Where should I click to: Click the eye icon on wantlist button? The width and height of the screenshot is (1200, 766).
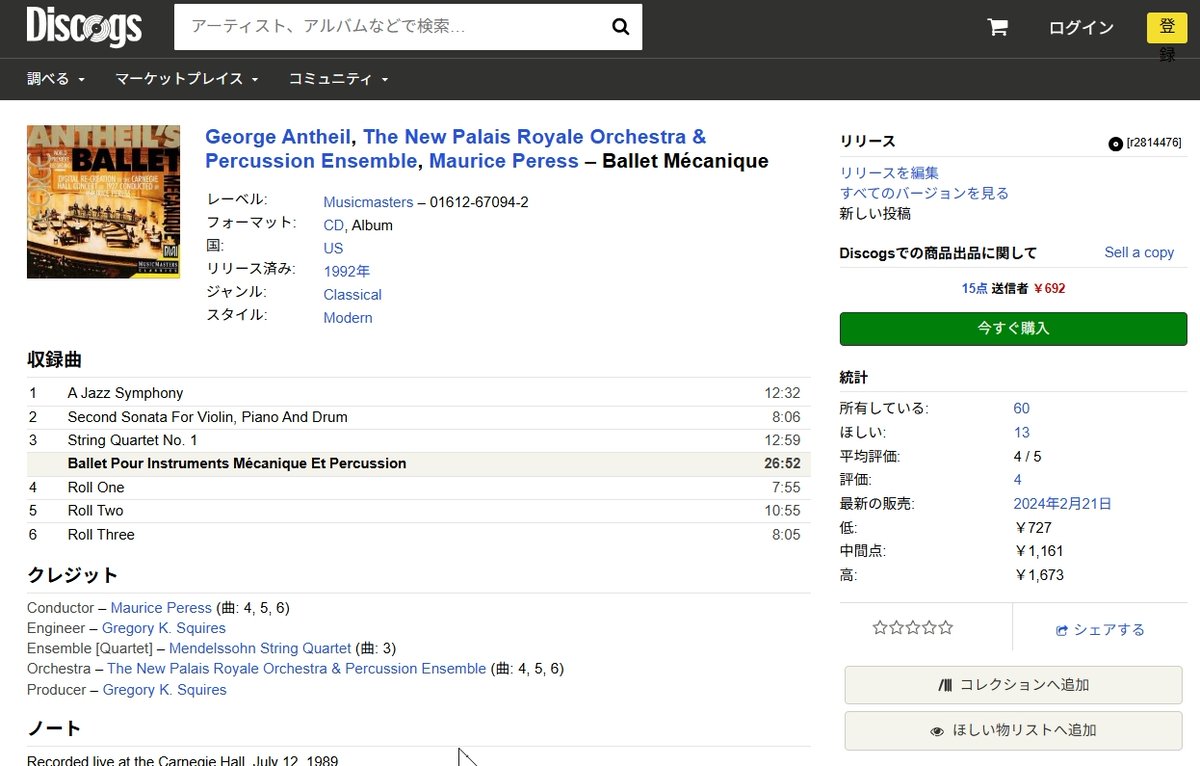[937, 731]
